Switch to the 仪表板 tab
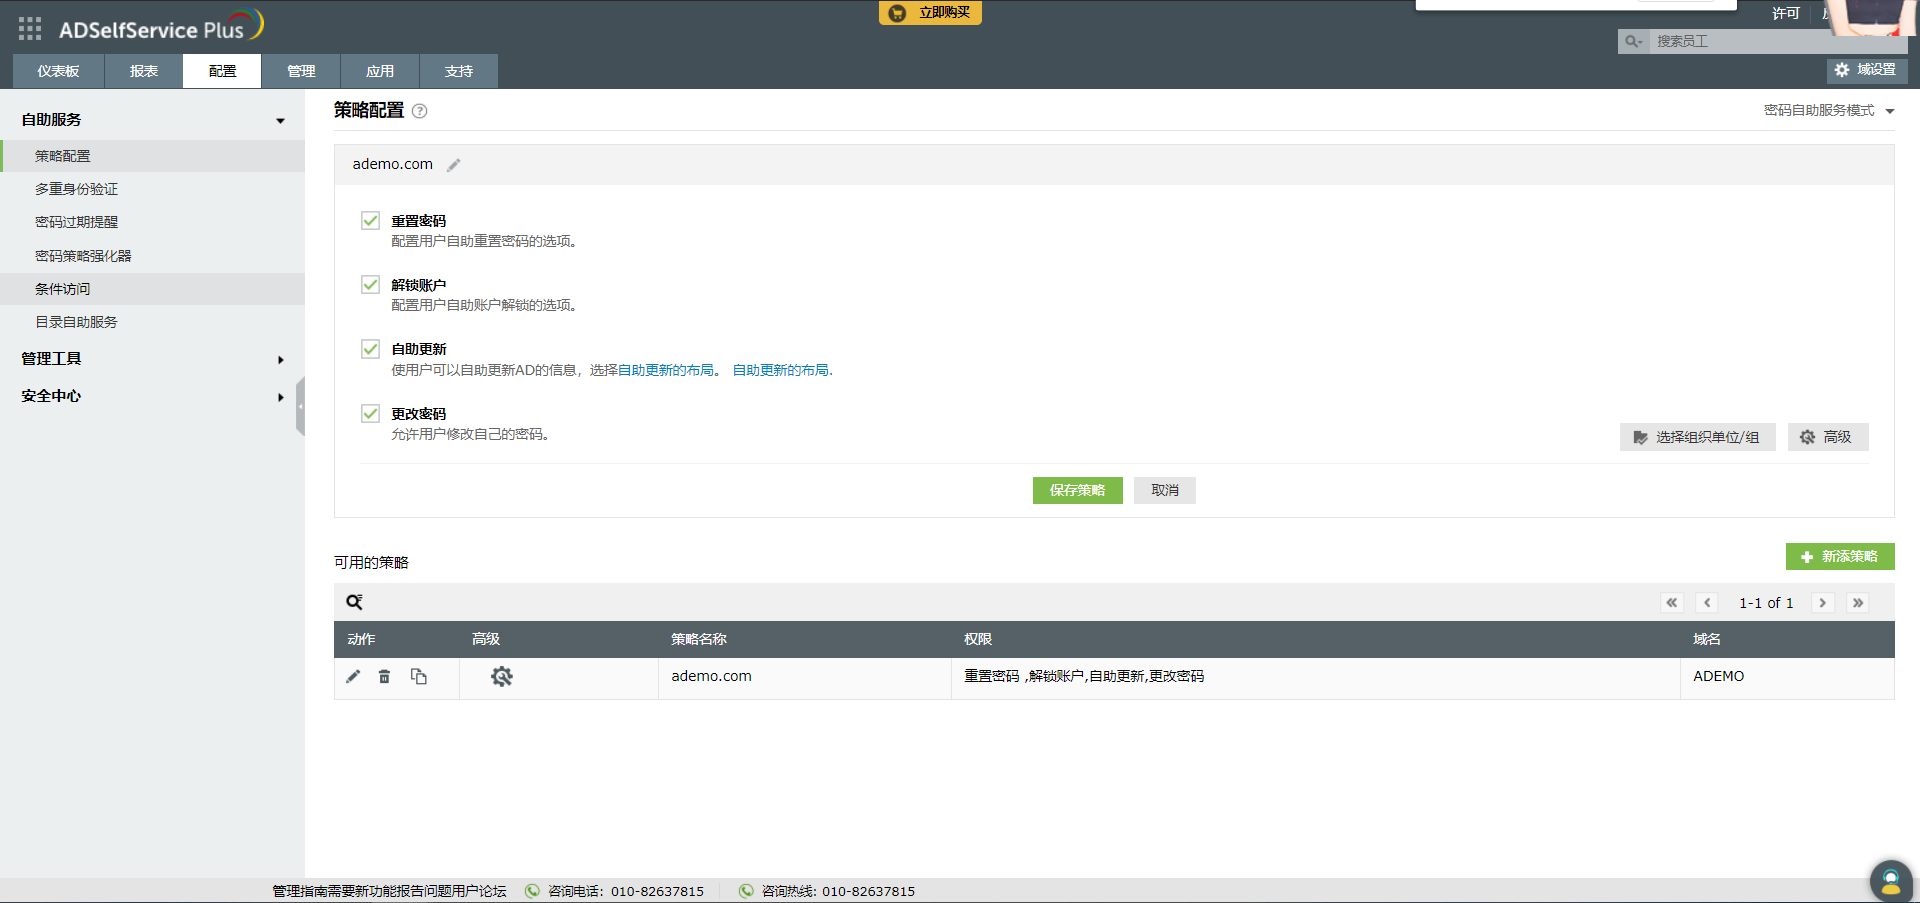The width and height of the screenshot is (1920, 903). point(58,71)
